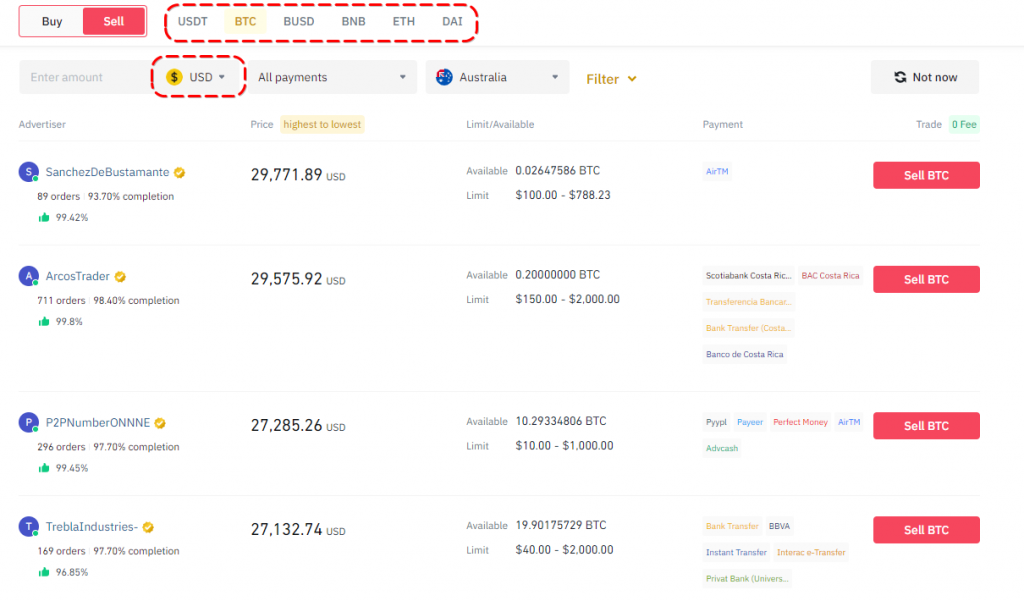Screen dimensions: 1024x601
Task: Click the refresh icon beside Not now
Action: [x=900, y=77]
